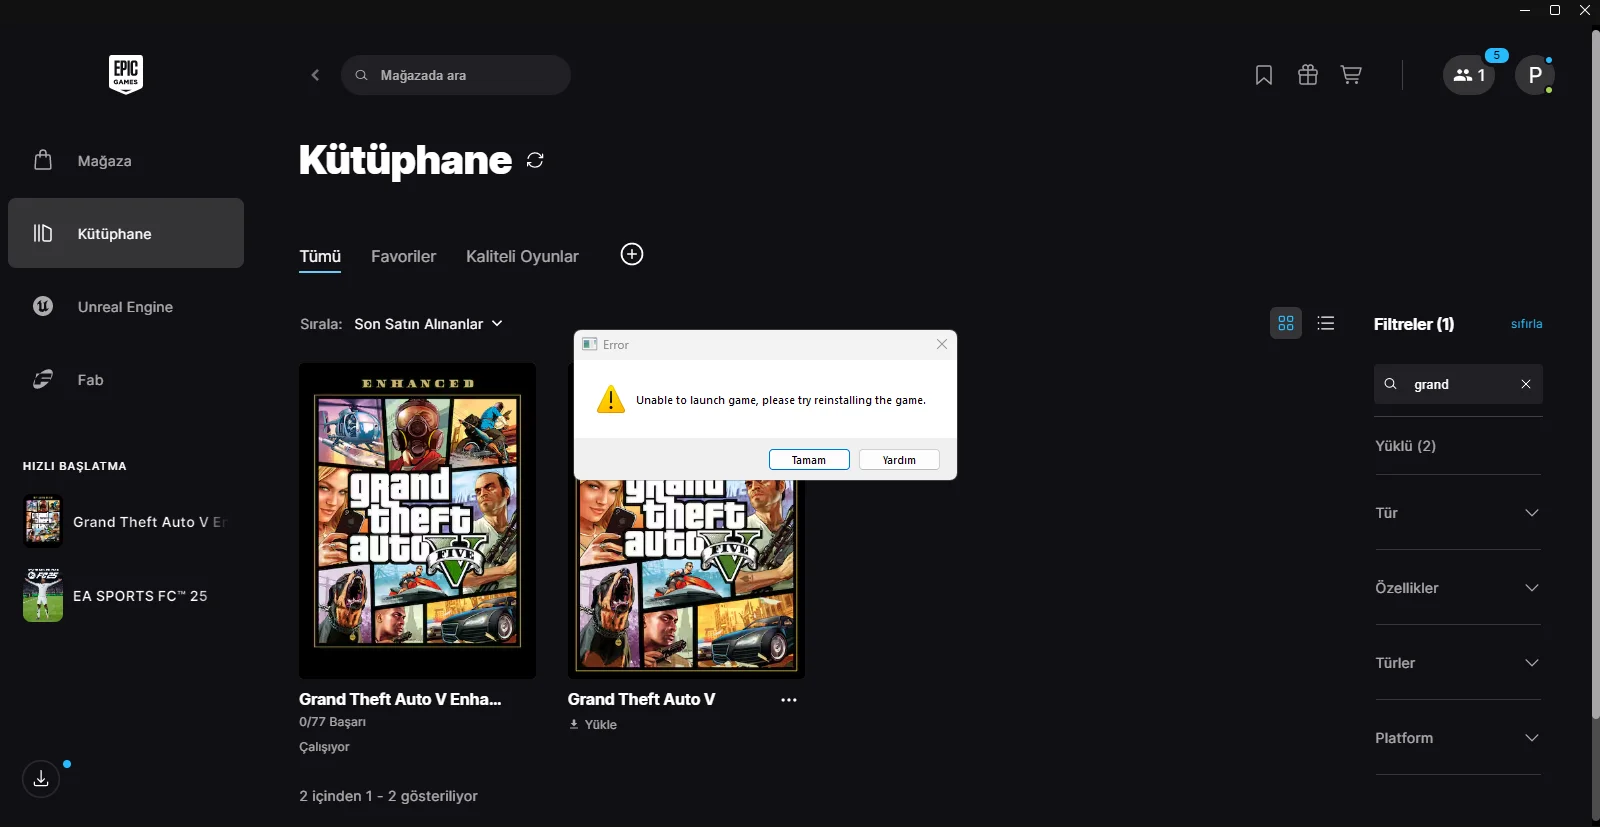Open the Son Satın Alınanlar sort dropdown
1600x827 pixels.
428,324
